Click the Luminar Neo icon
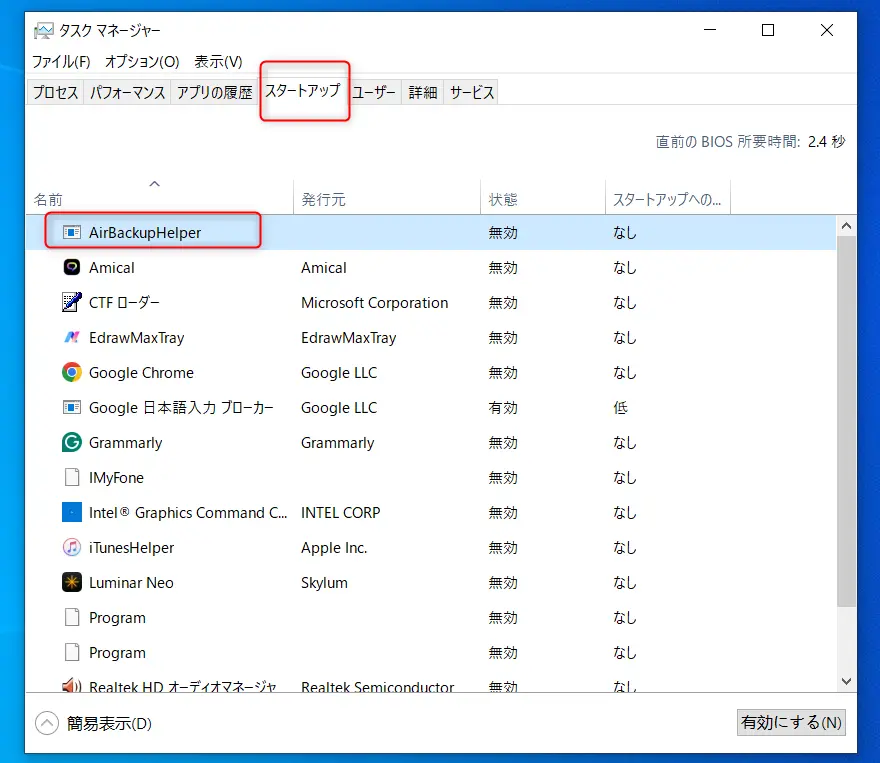 tap(72, 582)
